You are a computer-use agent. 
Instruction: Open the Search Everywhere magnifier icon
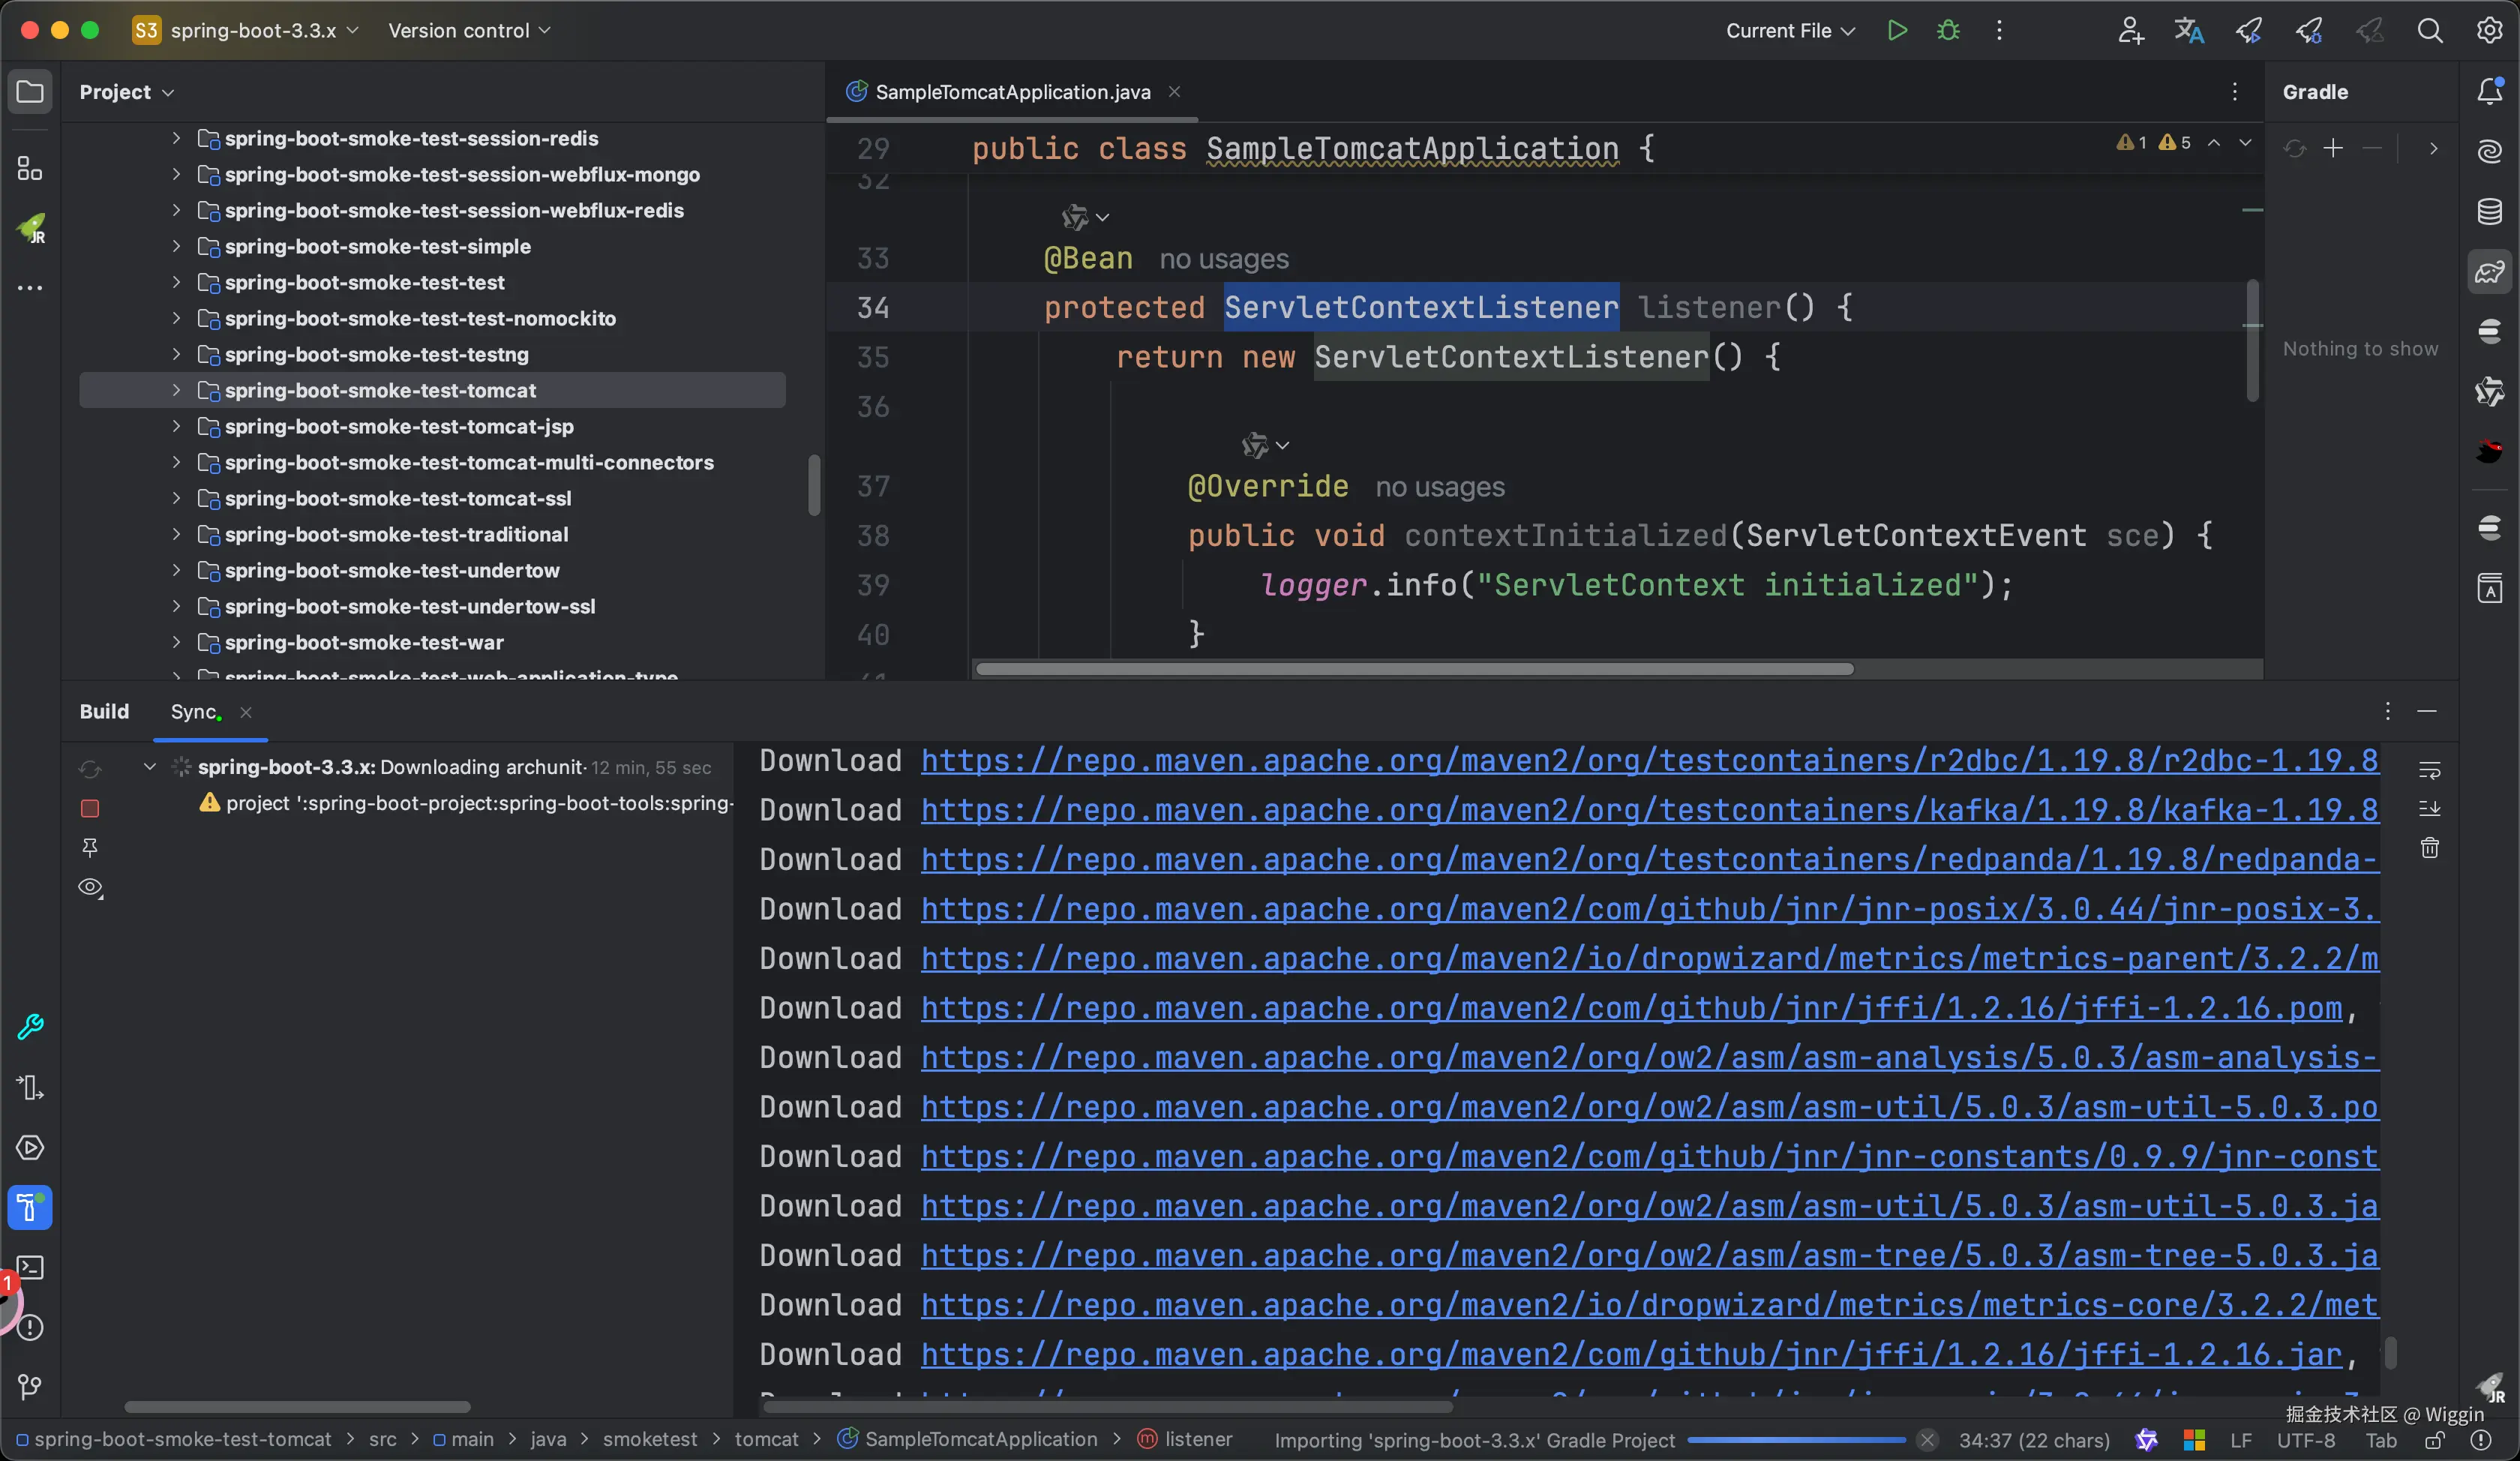pos(2430,30)
